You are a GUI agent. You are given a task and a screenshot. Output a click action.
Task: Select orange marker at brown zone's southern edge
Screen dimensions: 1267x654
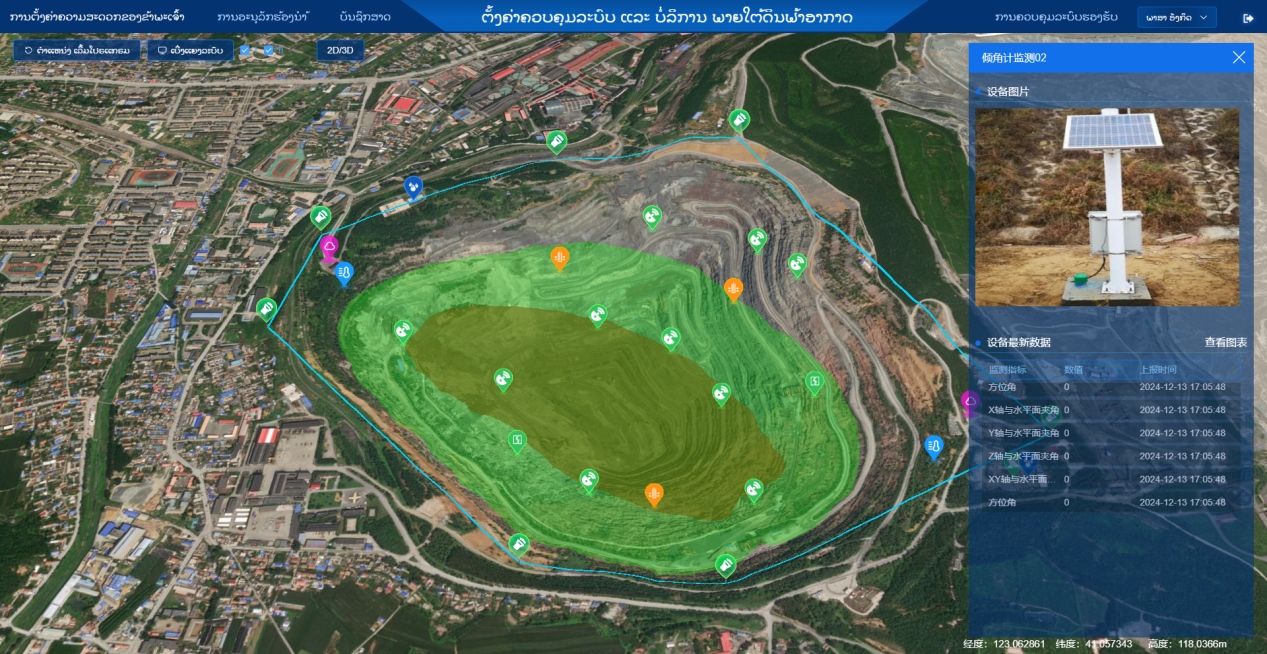coord(653,493)
